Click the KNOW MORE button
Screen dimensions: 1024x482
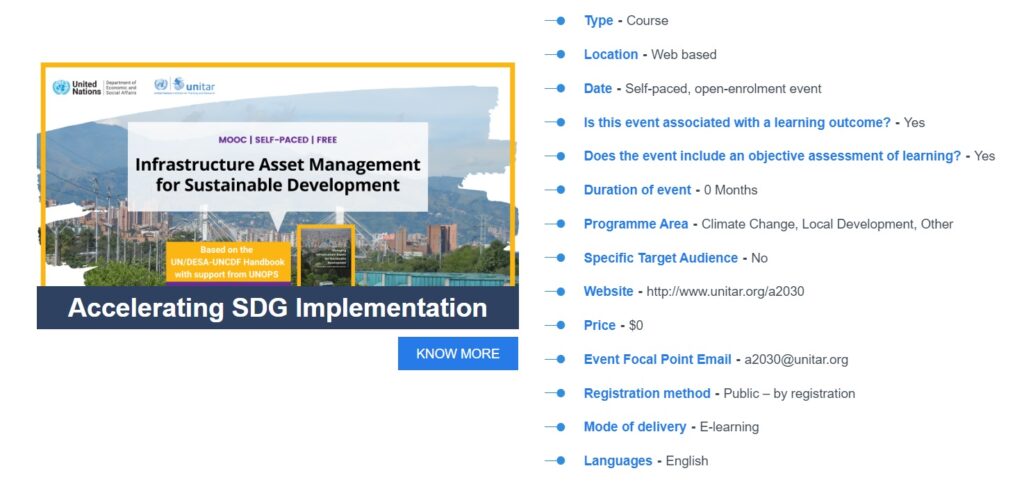click(457, 353)
